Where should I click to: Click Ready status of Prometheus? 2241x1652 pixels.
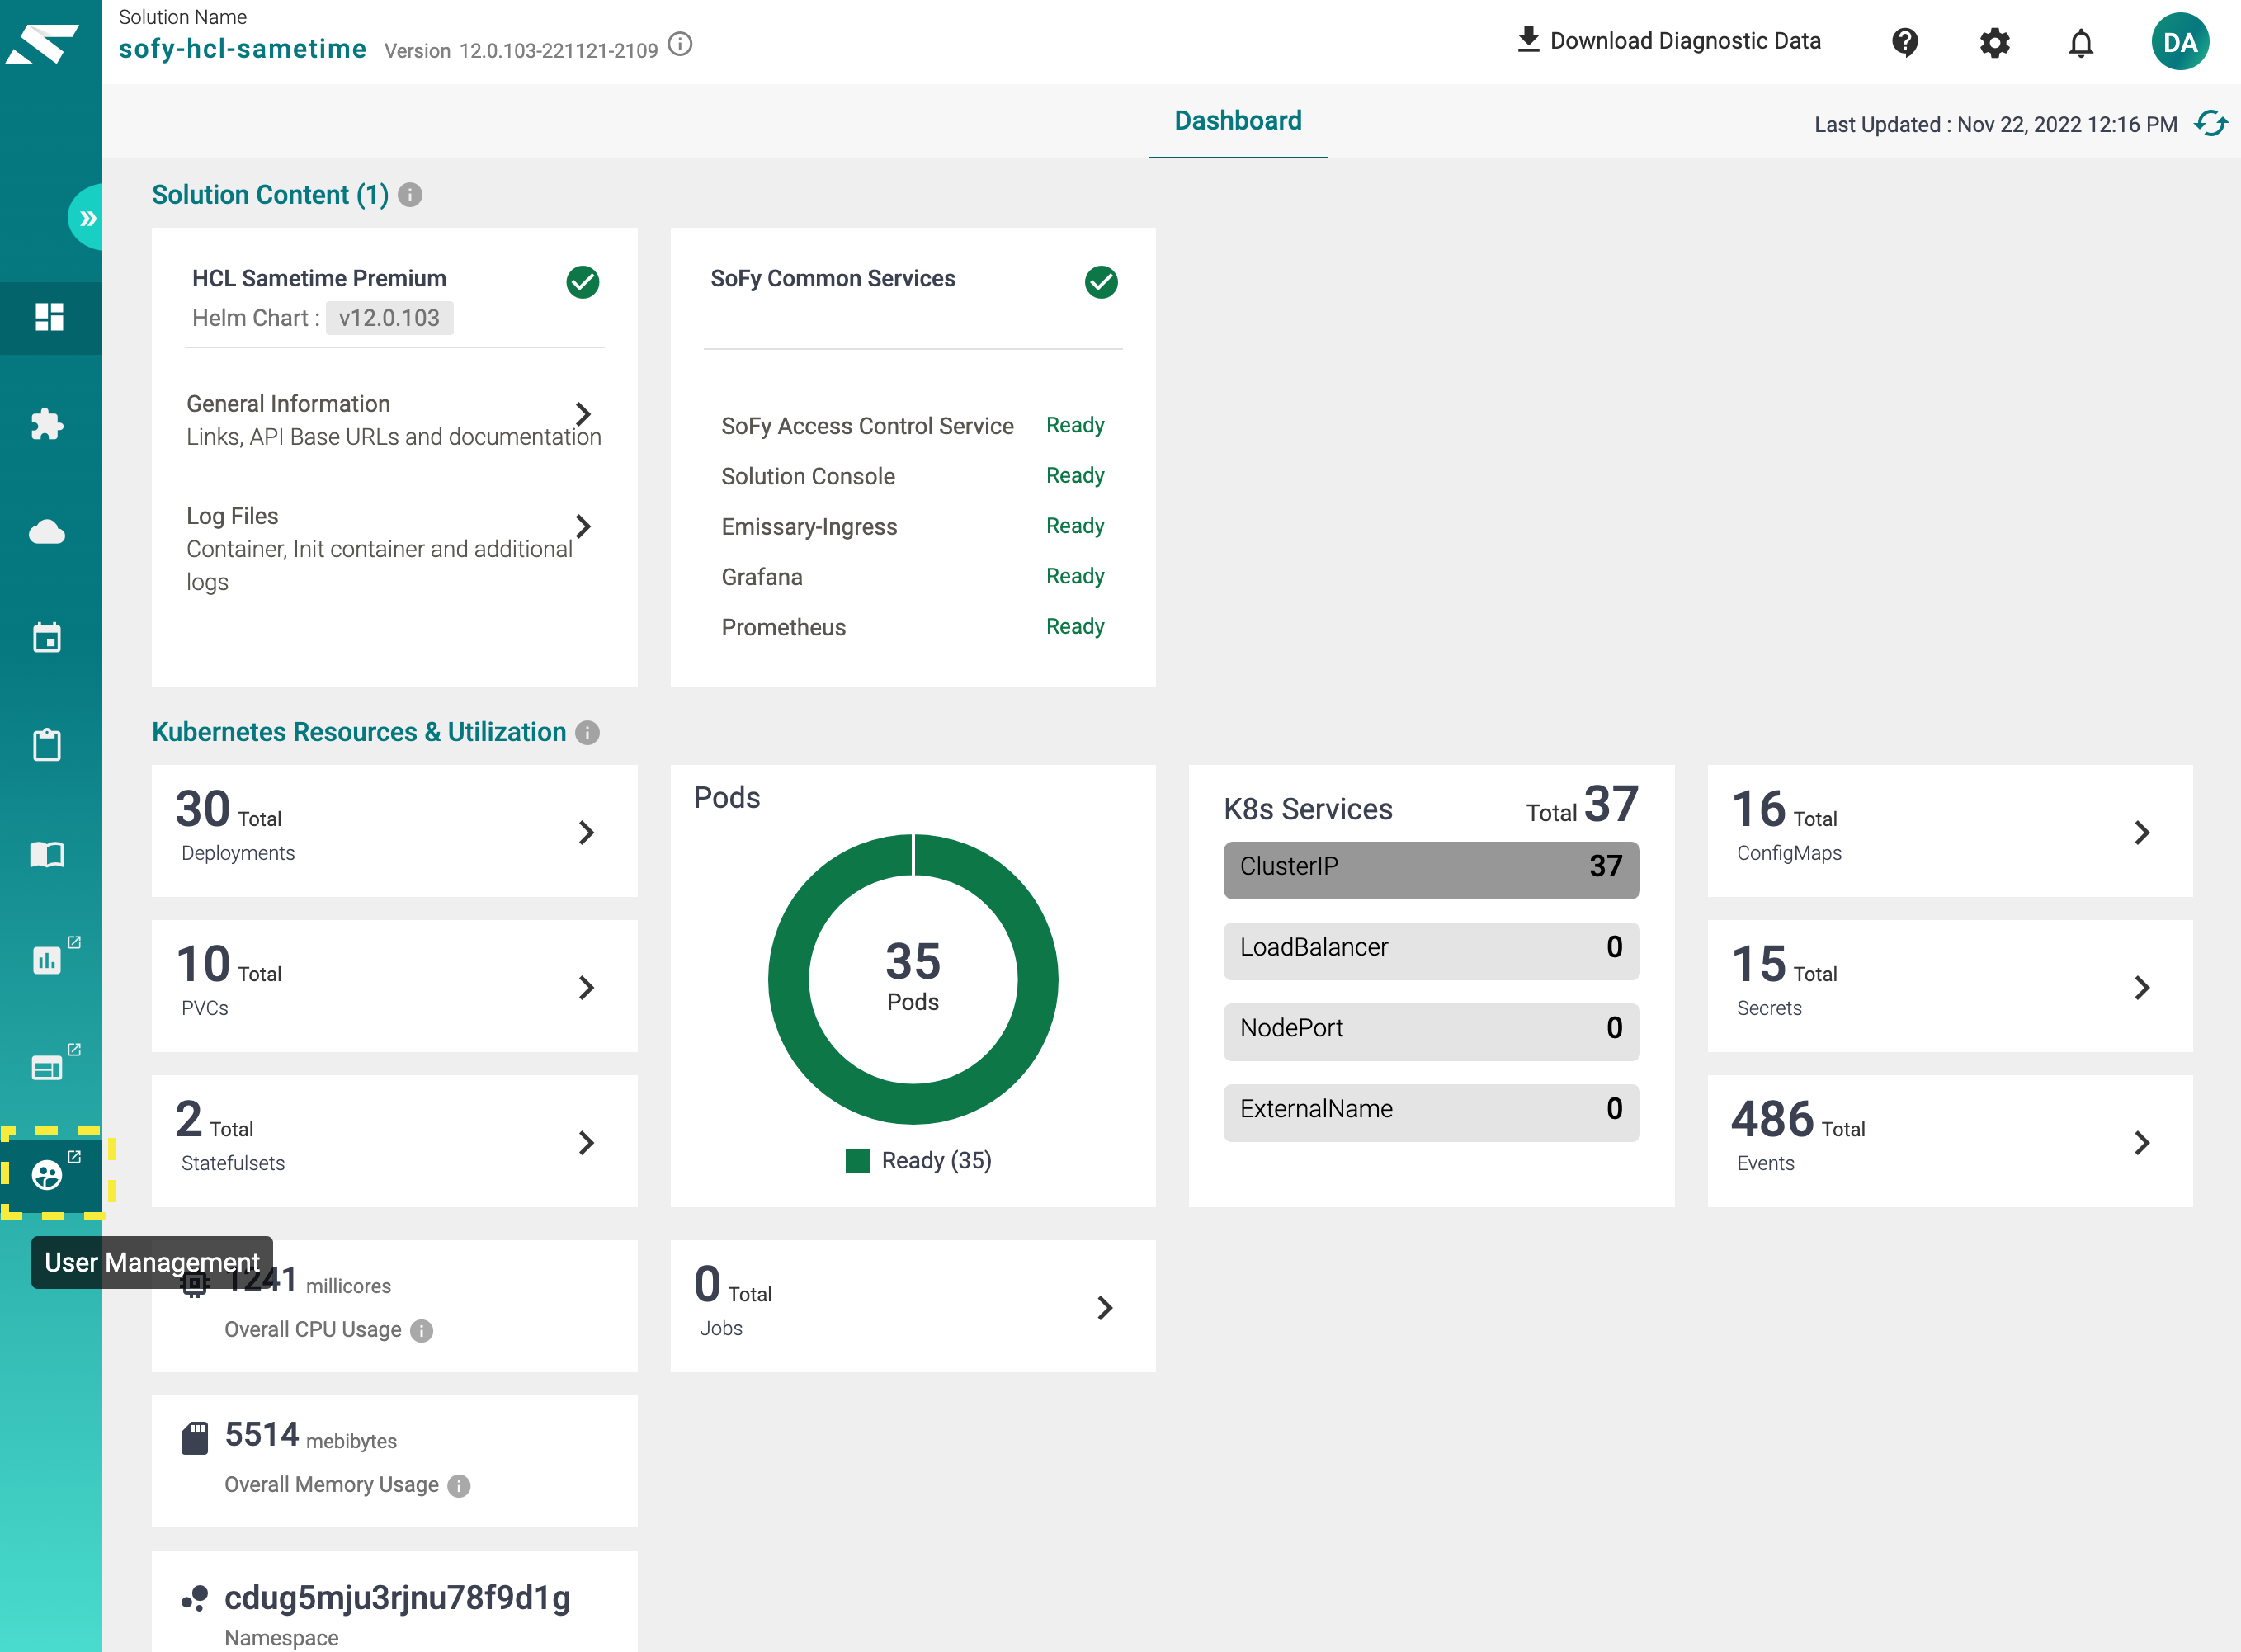[x=1075, y=626]
